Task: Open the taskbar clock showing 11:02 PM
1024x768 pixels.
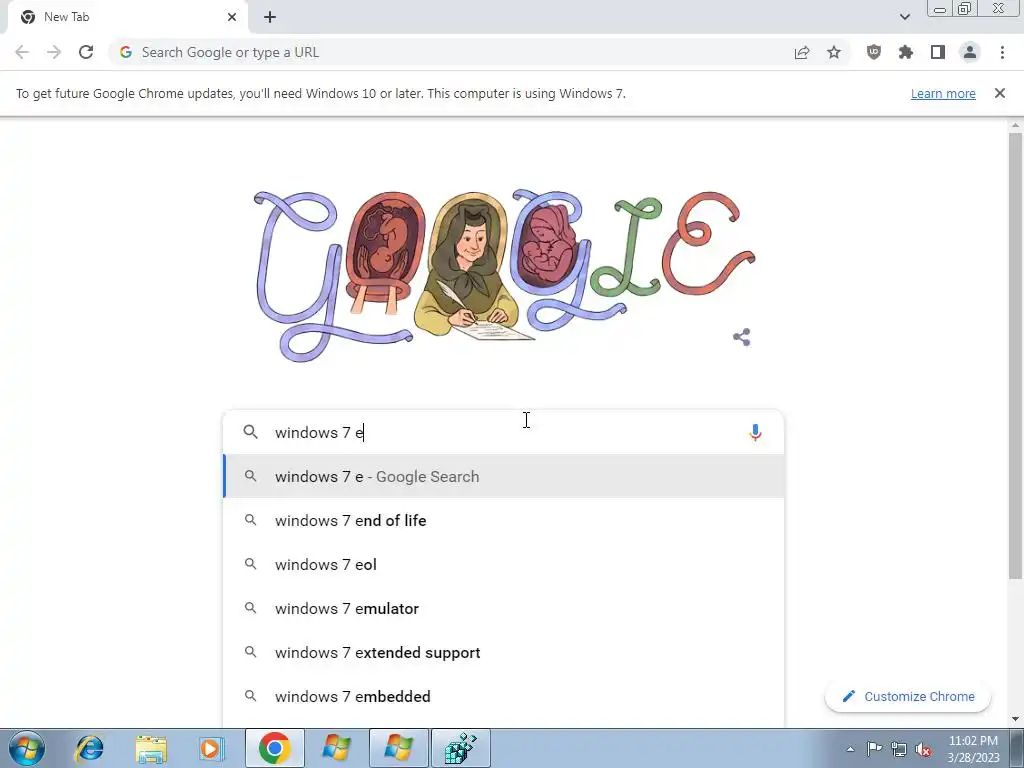Action: [x=973, y=749]
